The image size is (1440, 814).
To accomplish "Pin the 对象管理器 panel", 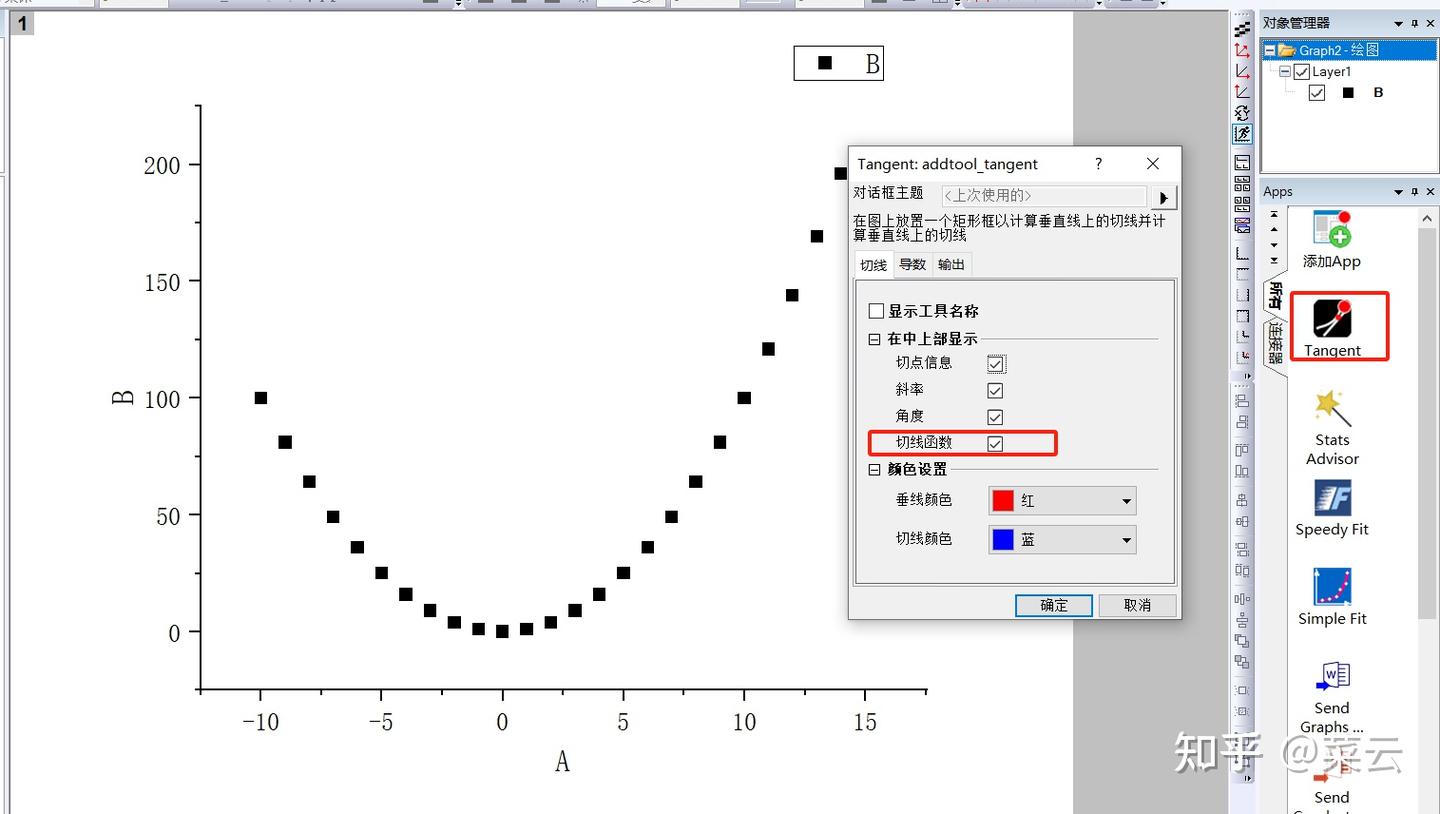I will coord(1415,23).
